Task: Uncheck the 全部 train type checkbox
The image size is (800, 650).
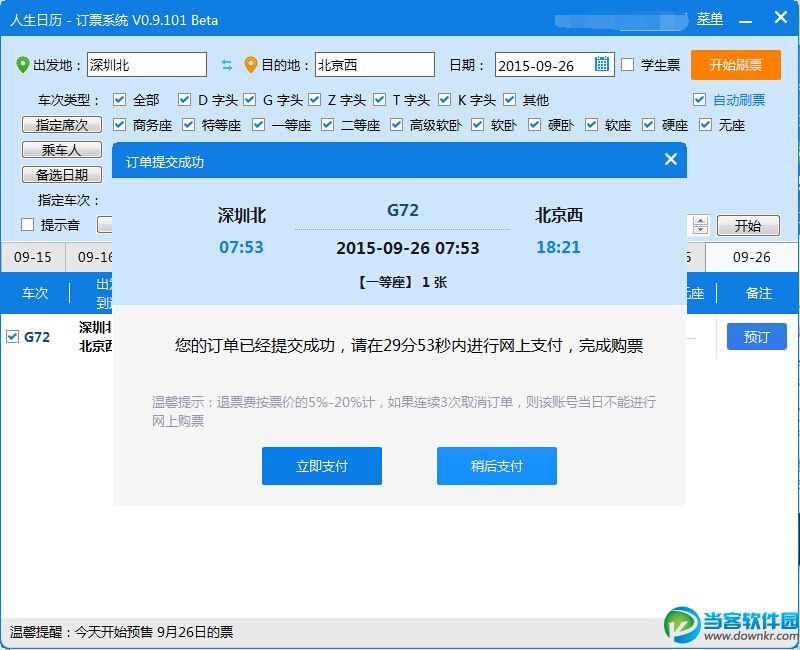Action: (119, 99)
